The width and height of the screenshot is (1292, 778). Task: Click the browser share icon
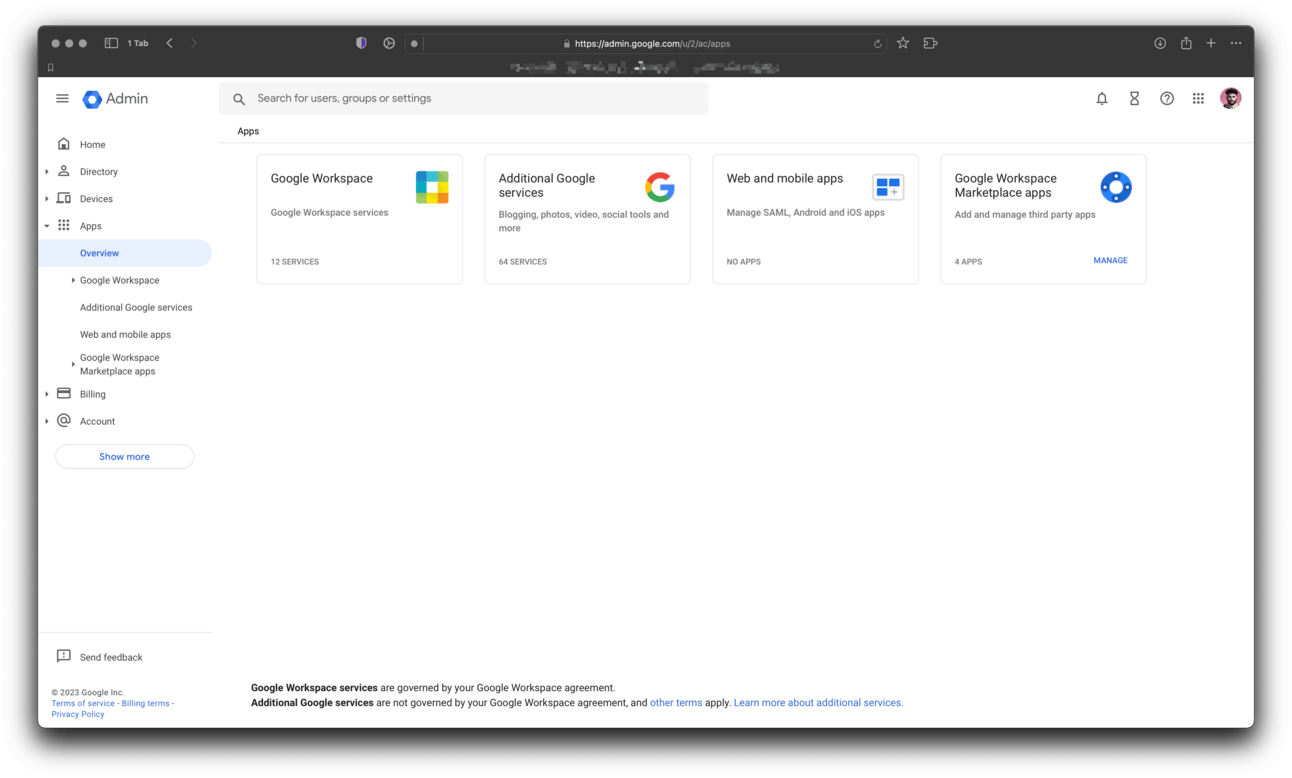1186,43
